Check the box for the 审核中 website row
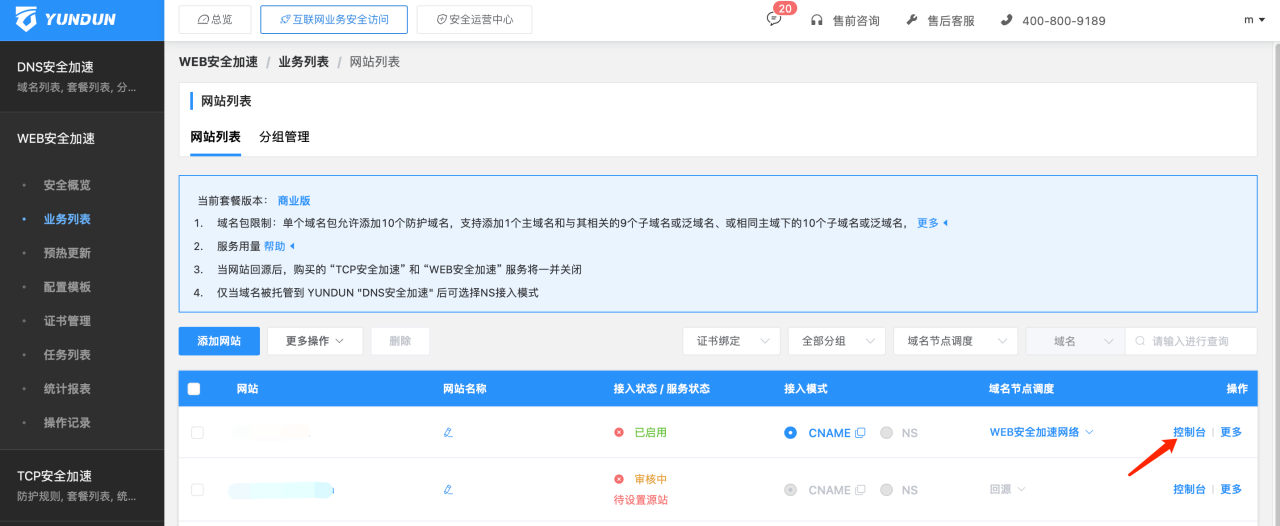Viewport: 1280px width, 526px height. pyautogui.click(x=197, y=490)
